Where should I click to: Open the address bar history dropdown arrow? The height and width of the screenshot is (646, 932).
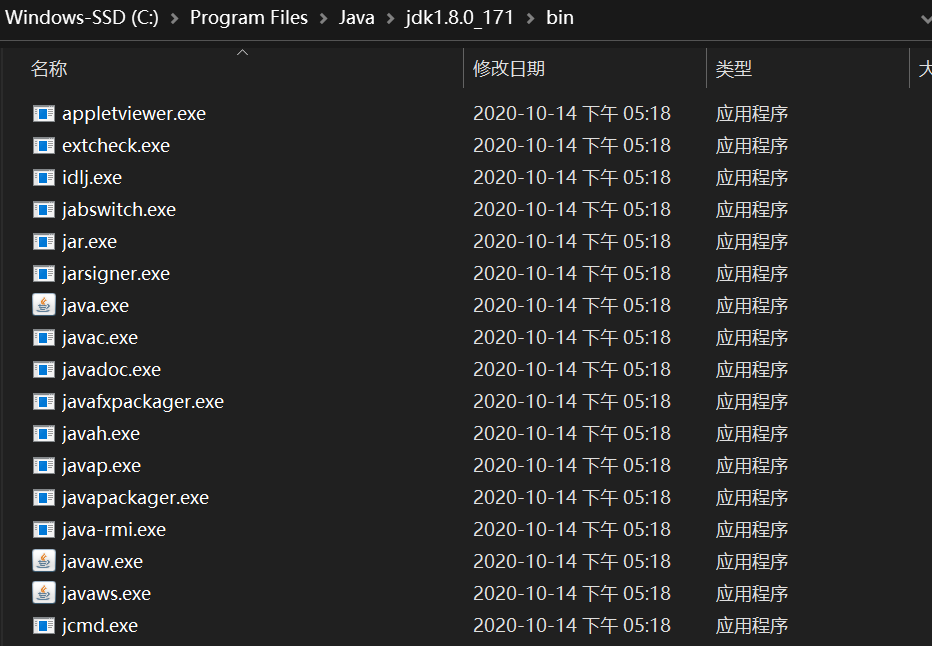pyautogui.click(x=925, y=18)
